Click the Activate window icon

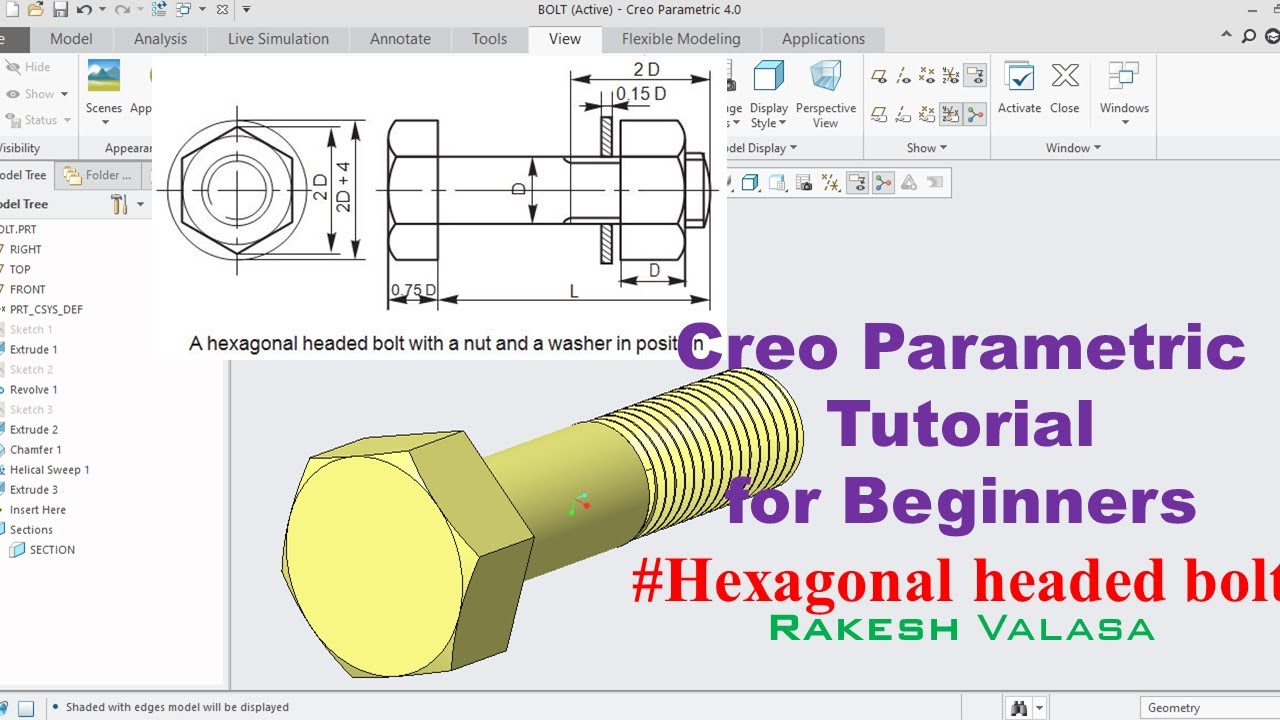1019,77
